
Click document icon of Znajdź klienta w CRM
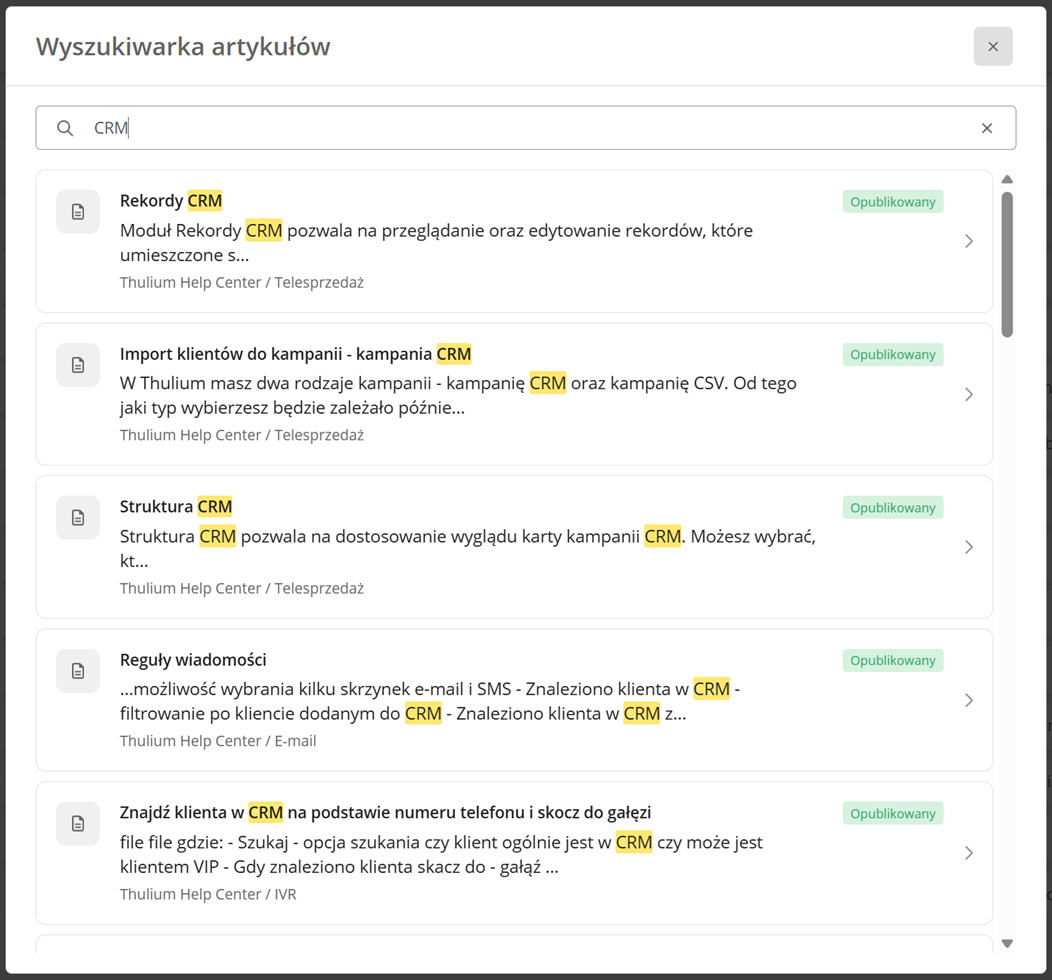click(78, 824)
